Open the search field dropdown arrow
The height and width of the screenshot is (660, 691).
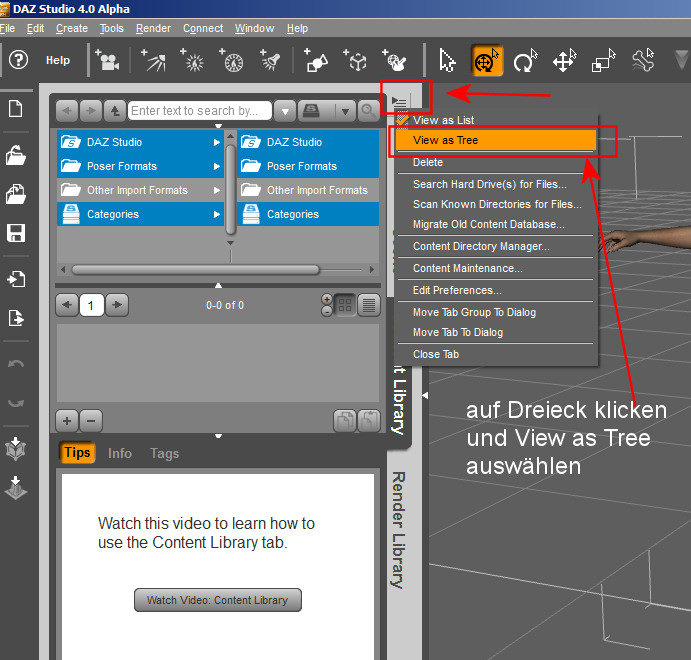click(x=285, y=111)
